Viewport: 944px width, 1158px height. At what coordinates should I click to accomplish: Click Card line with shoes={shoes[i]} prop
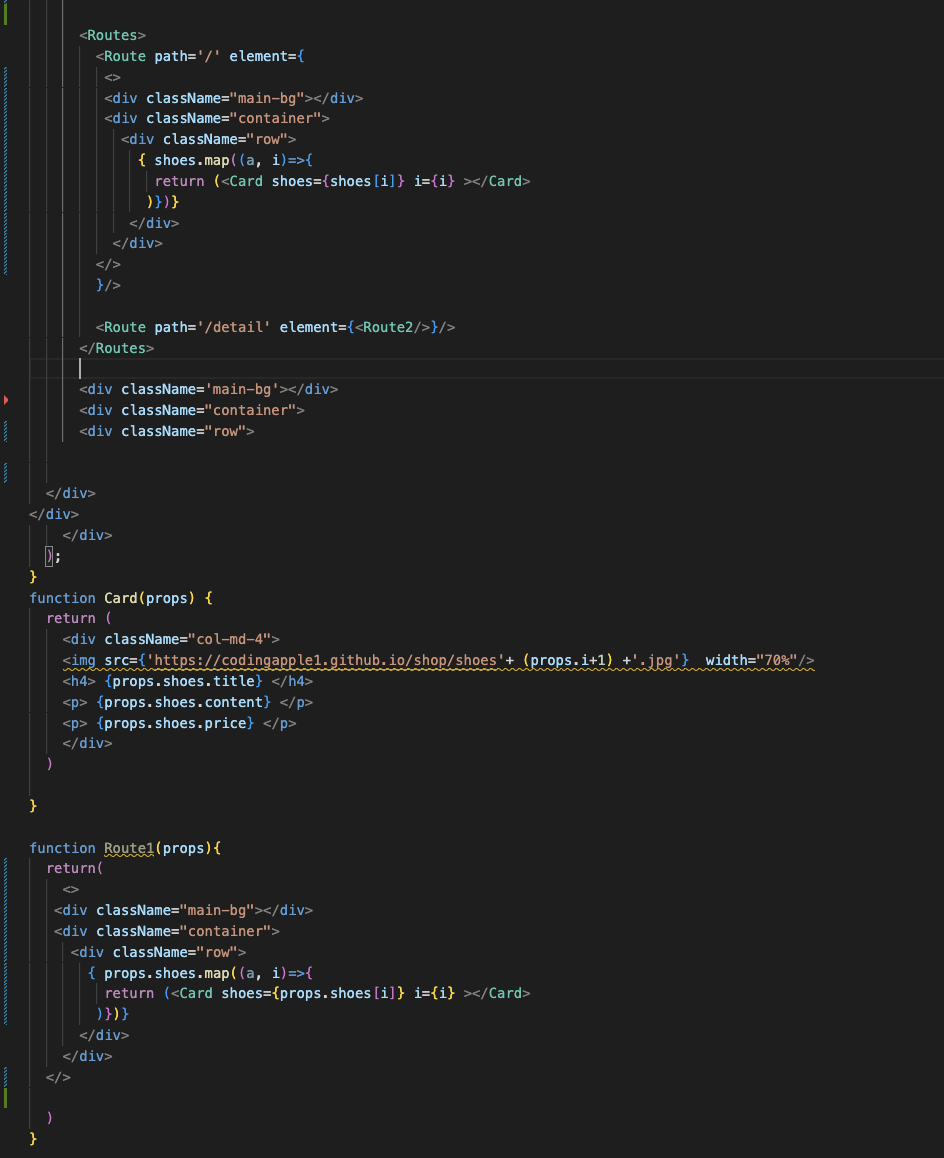click(x=343, y=181)
